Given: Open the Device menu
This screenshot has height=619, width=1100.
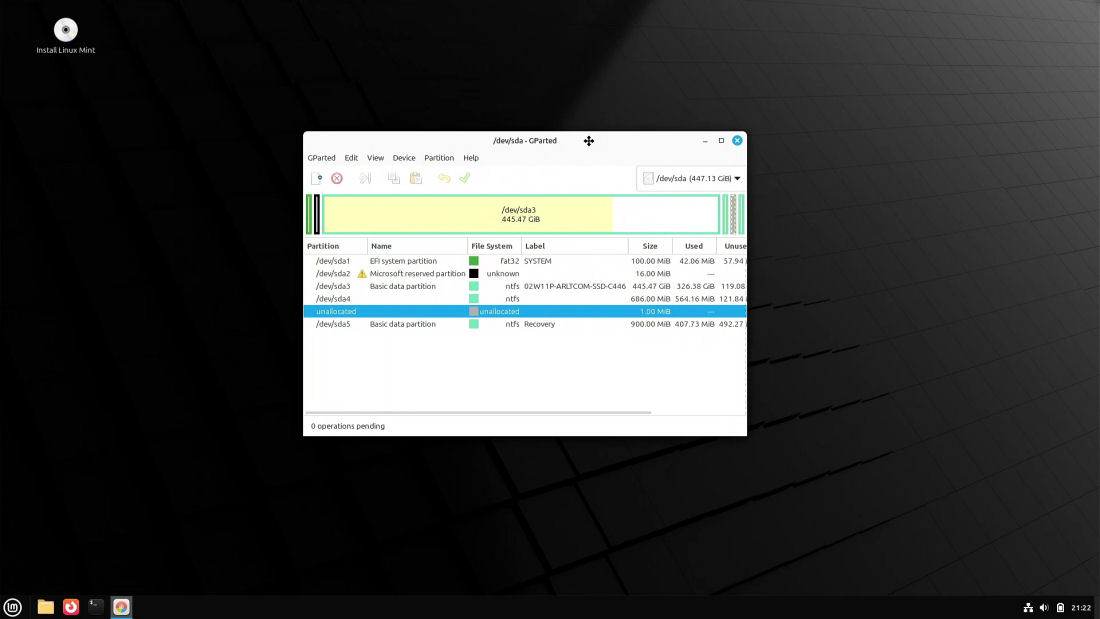Looking at the screenshot, I should (x=404, y=158).
